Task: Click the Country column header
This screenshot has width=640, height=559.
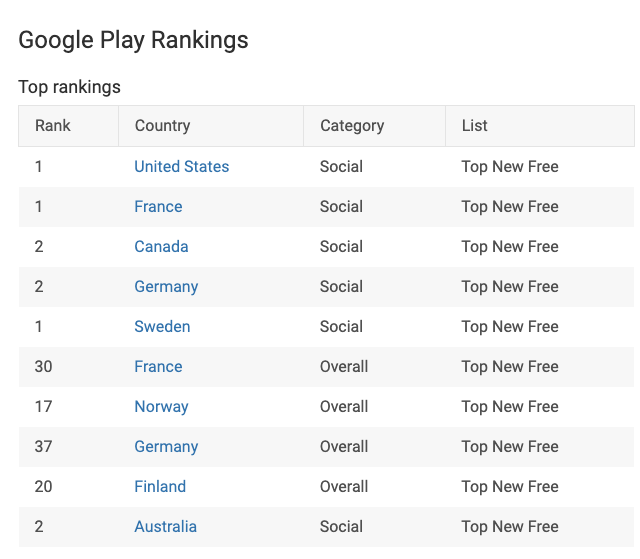Action: 162,126
